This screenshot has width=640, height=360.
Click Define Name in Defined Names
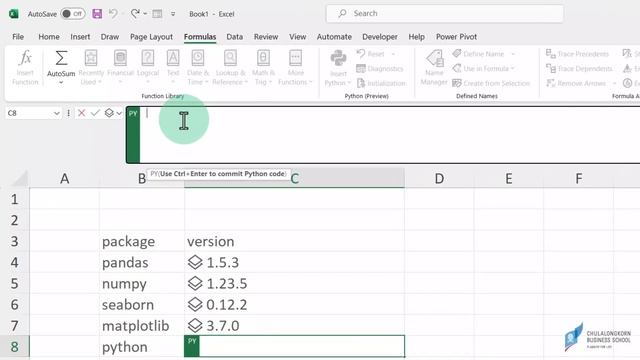point(478,54)
